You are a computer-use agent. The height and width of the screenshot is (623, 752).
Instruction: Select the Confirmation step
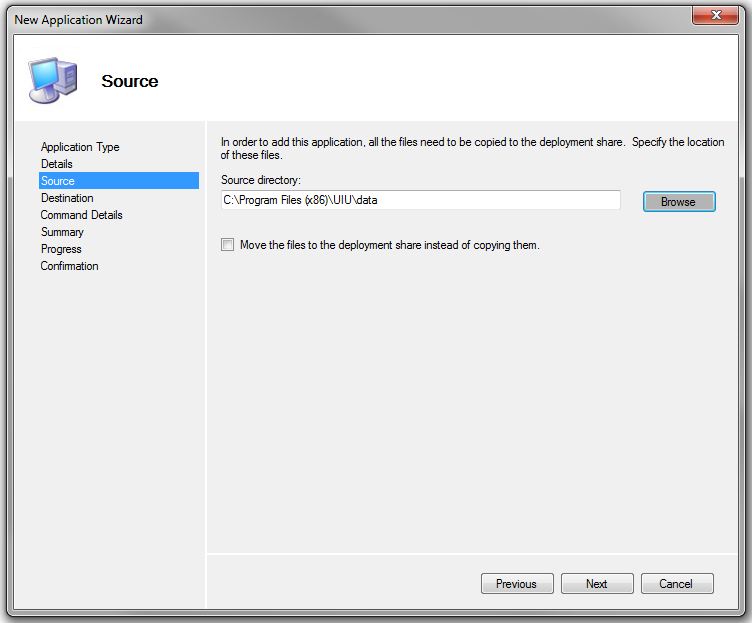click(x=69, y=266)
